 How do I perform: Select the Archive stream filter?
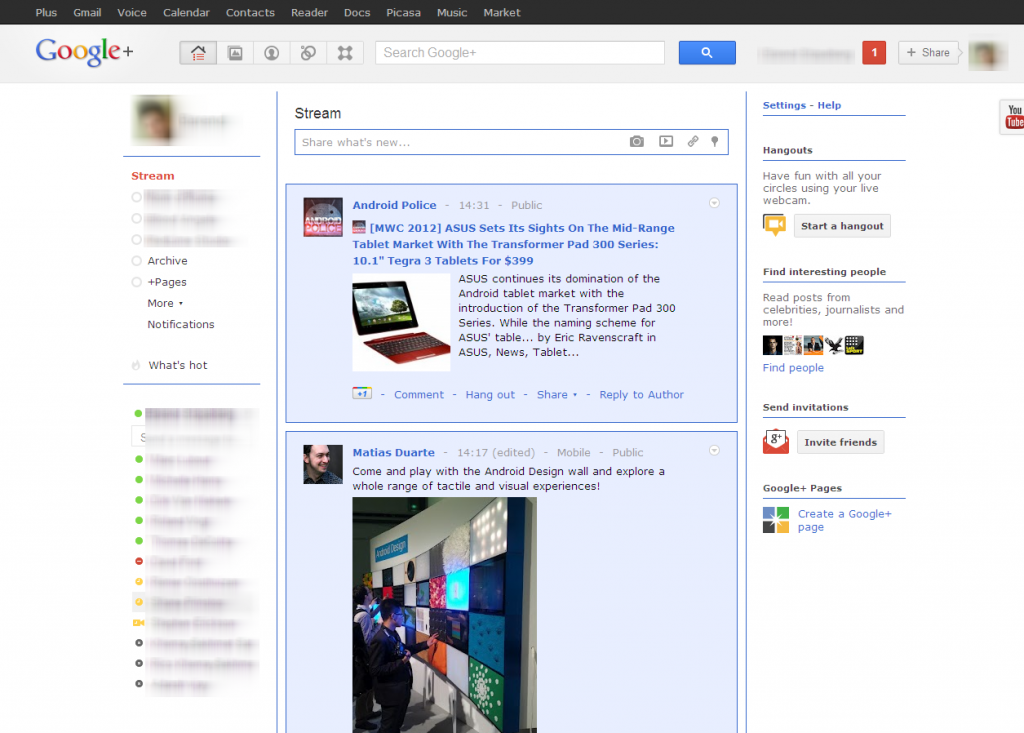(167, 261)
